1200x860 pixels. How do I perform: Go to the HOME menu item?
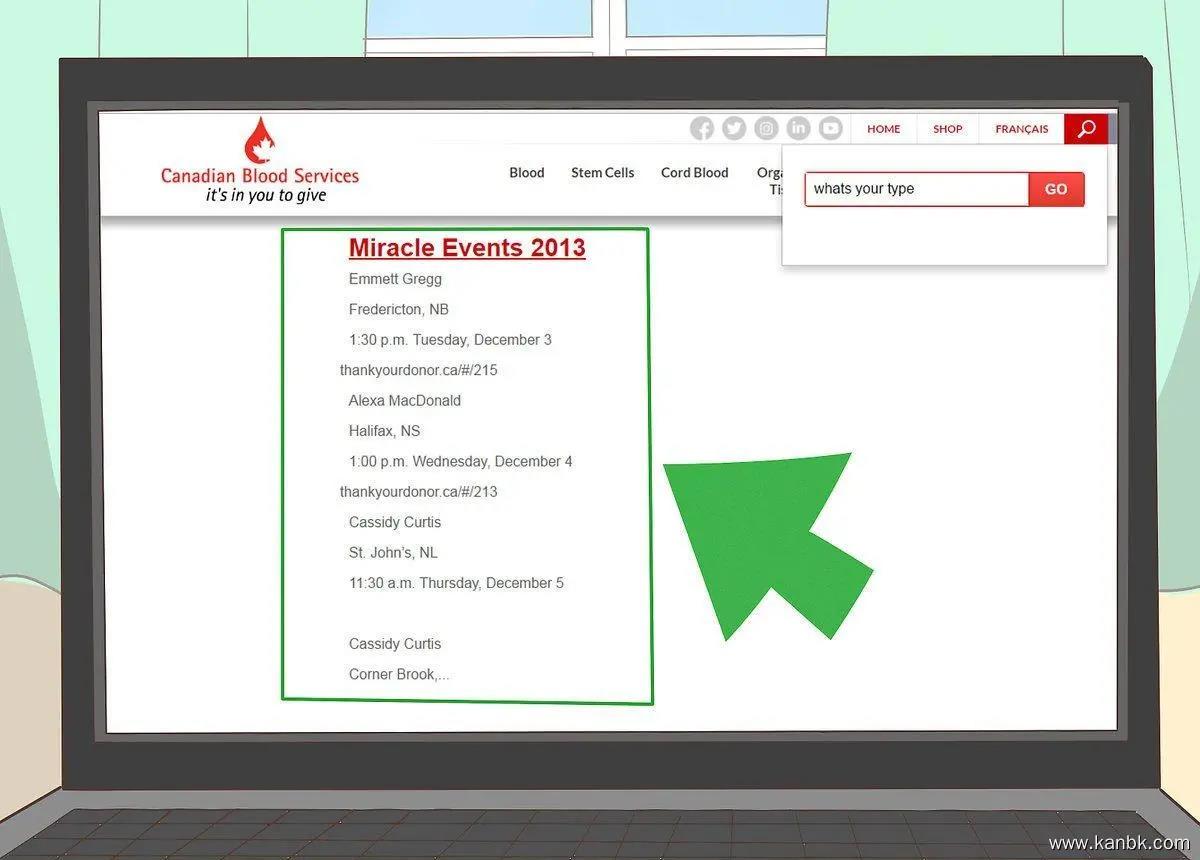pyautogui.click(x=883, y=129)
